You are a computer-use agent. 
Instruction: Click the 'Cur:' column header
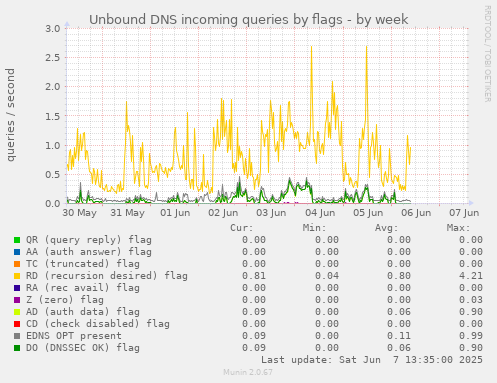242,228
